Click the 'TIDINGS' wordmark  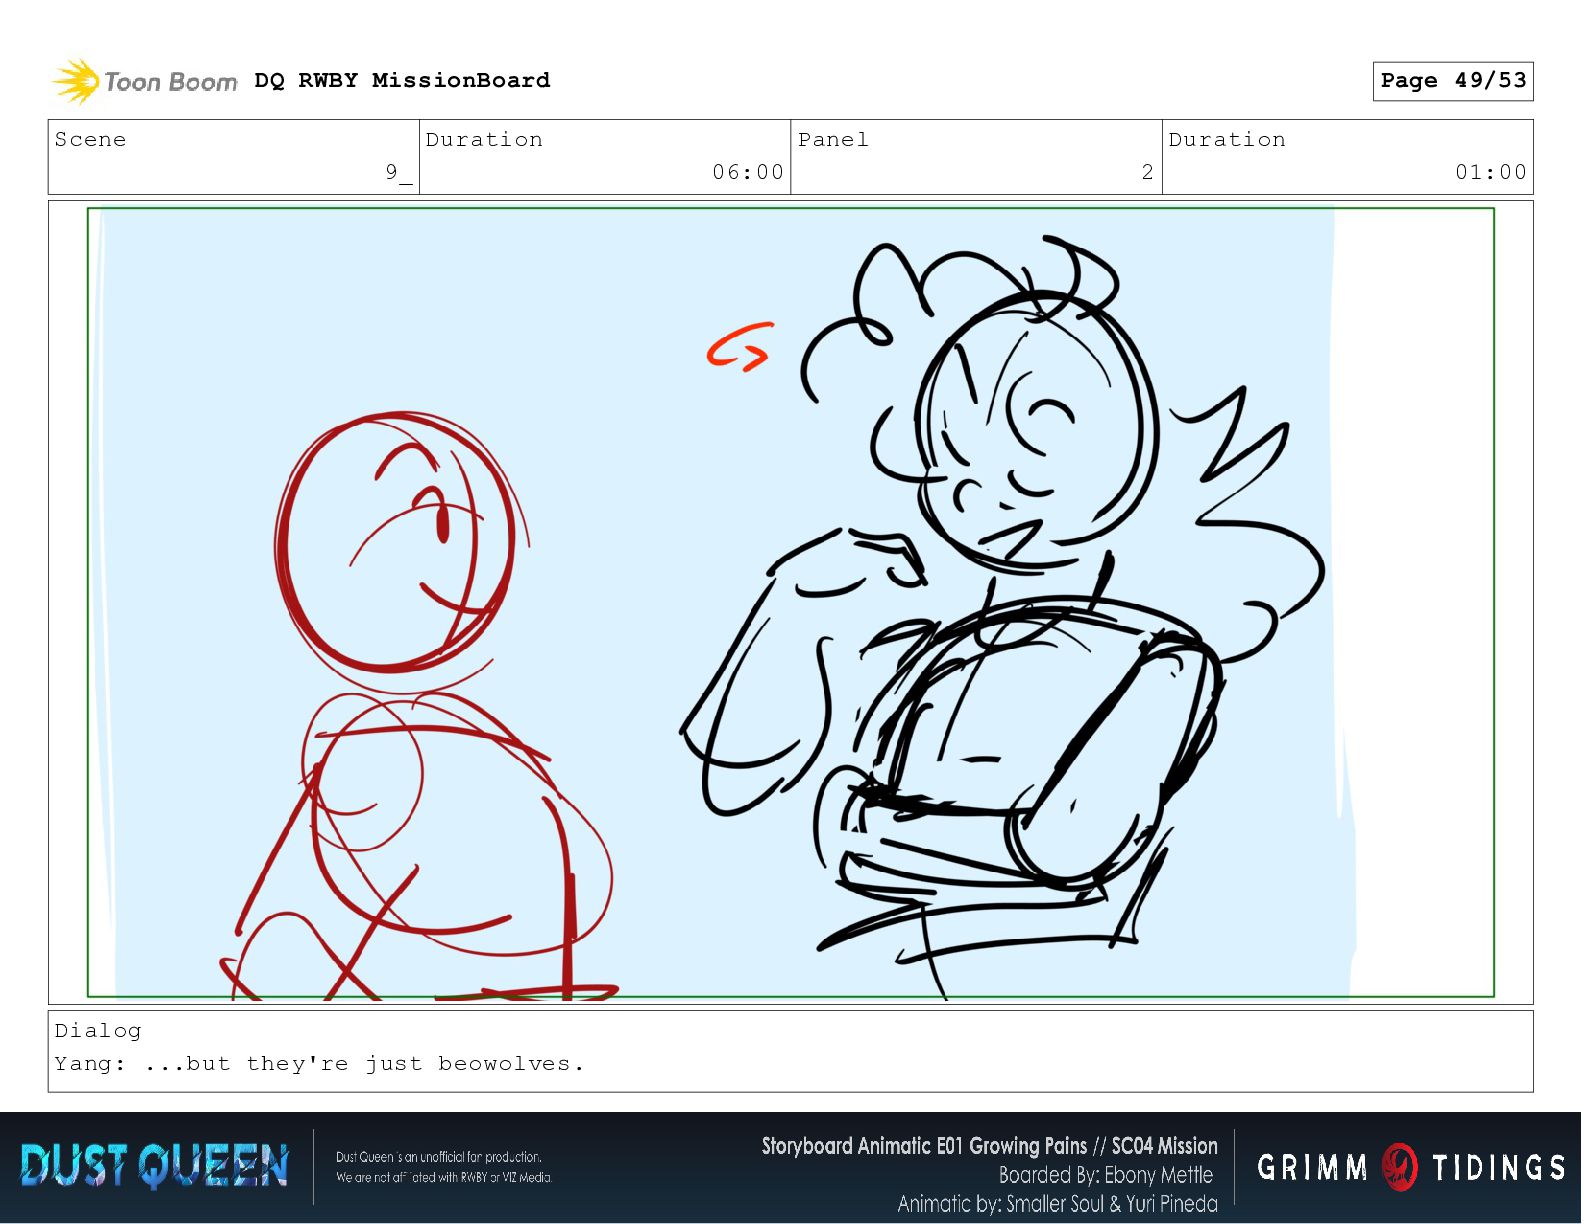pos(1498,1167)
